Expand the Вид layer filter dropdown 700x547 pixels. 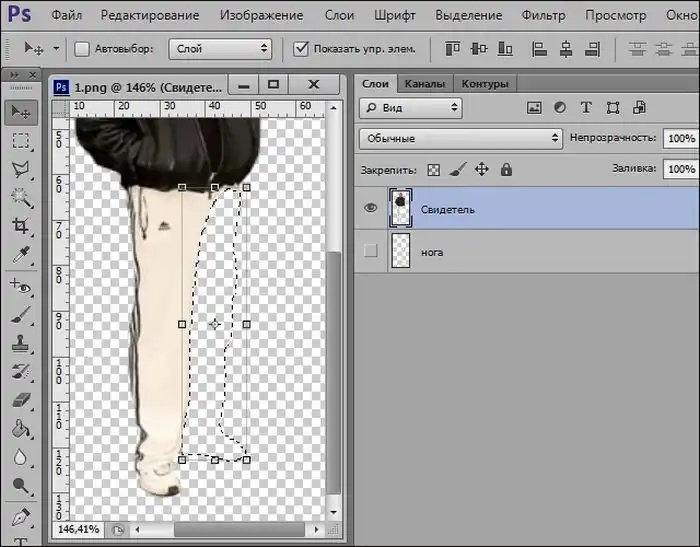[411, 107]
